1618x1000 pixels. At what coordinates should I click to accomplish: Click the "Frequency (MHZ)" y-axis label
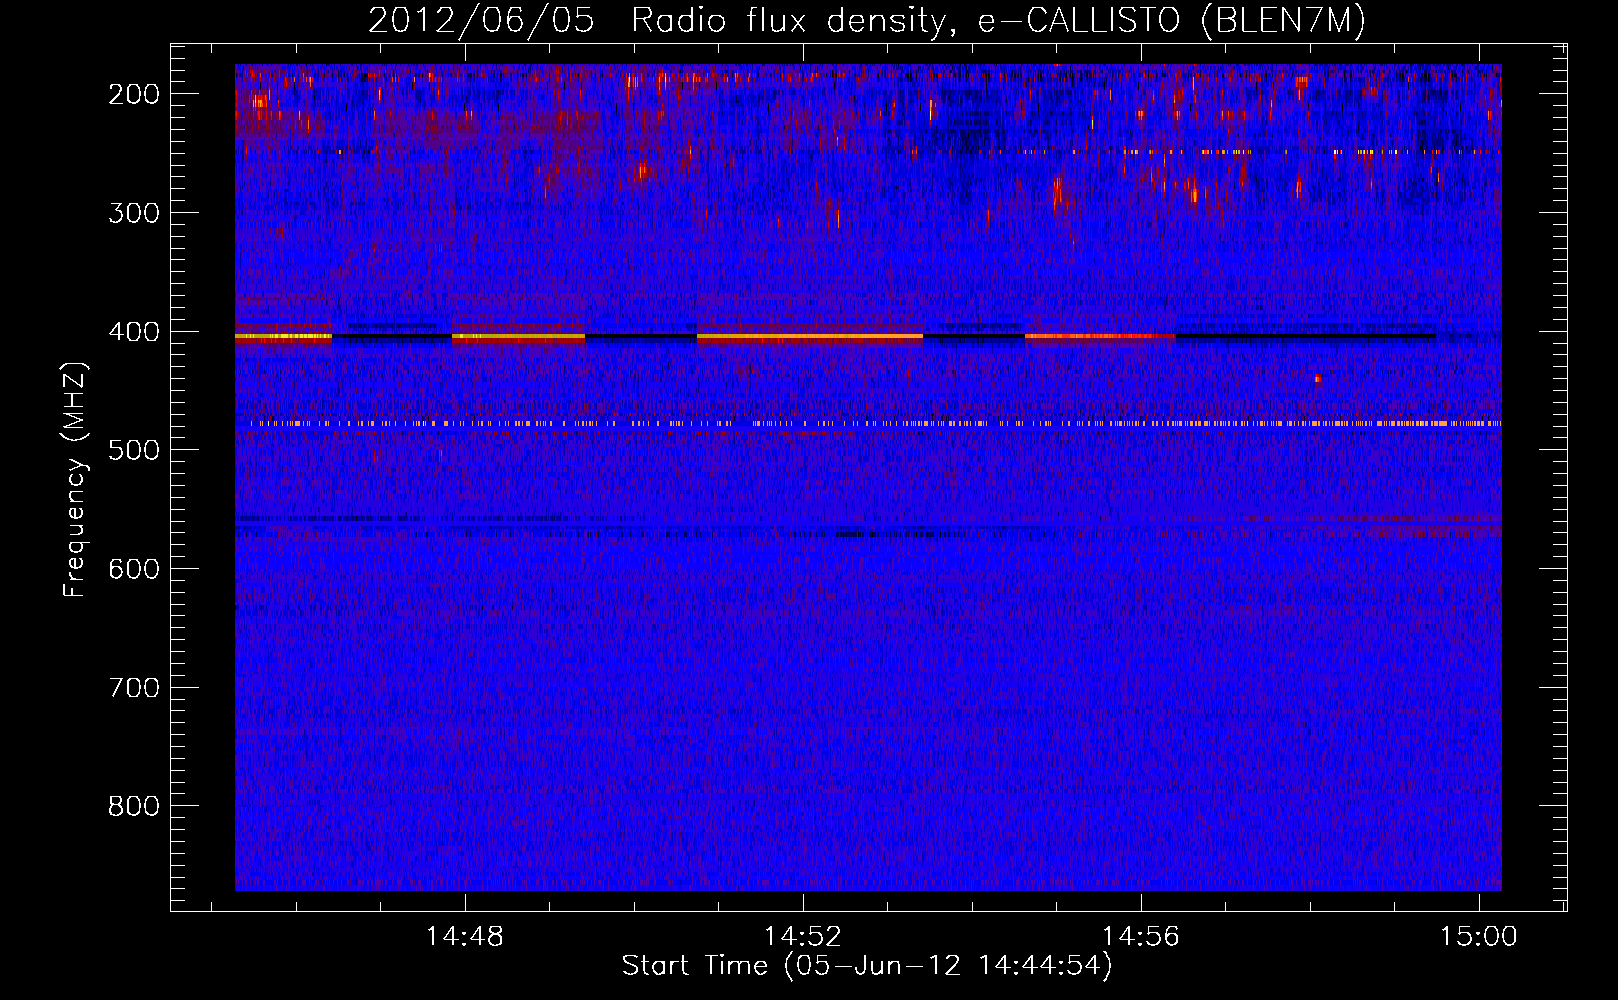pos(75,480)
